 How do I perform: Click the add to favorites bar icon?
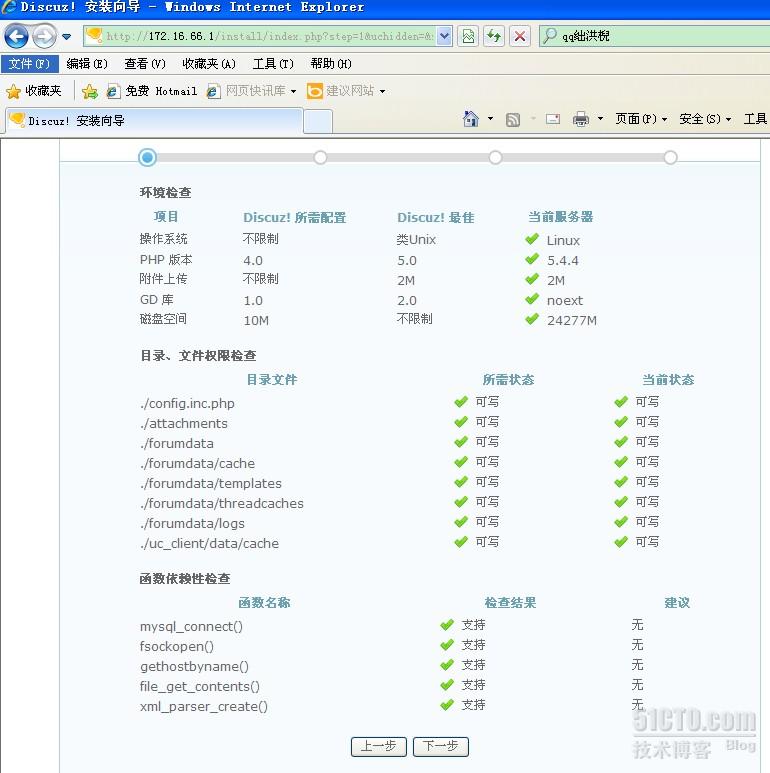coord(90,91)
